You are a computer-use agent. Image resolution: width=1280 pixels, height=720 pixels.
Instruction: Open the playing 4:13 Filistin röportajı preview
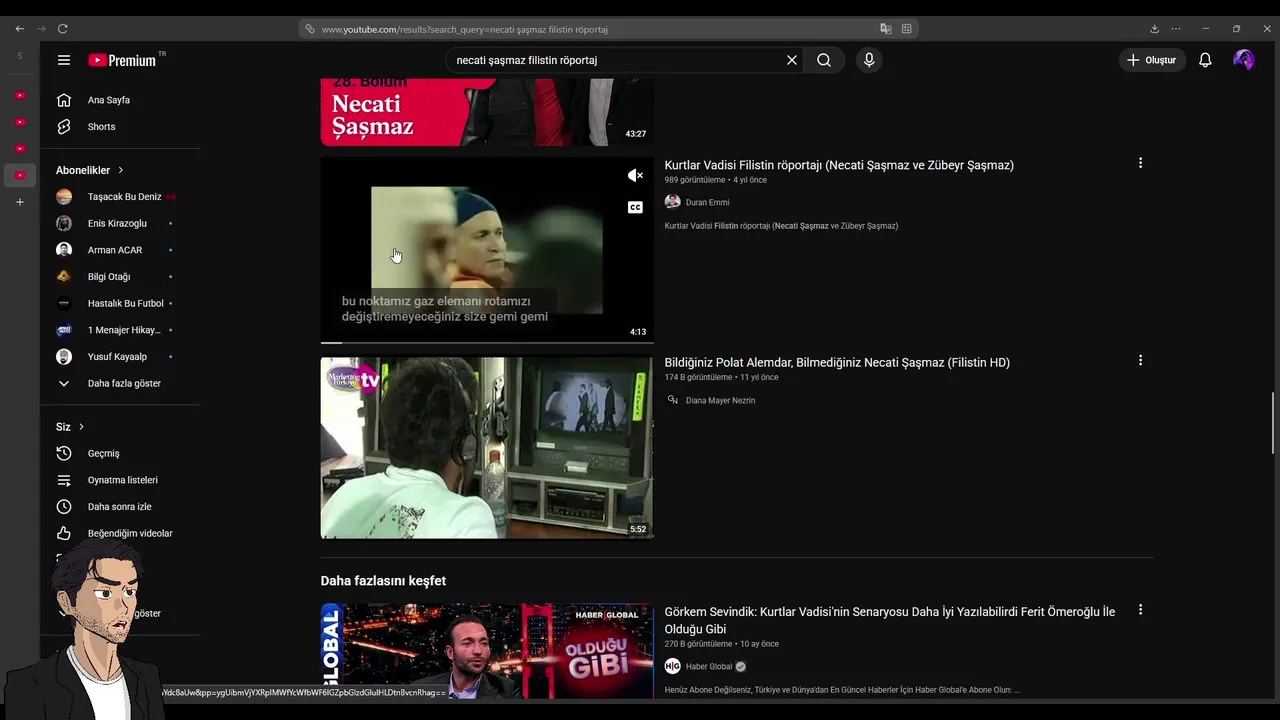pyautogui.click(x=487, y=250)
